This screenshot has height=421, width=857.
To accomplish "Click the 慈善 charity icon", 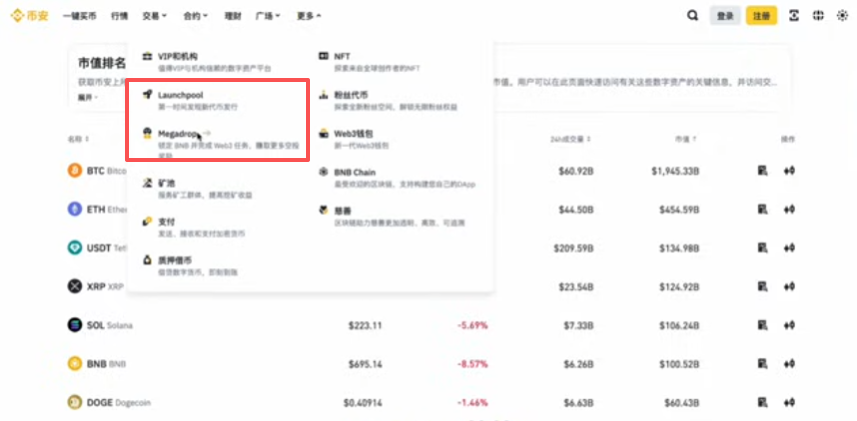I will tap(324, 210).
